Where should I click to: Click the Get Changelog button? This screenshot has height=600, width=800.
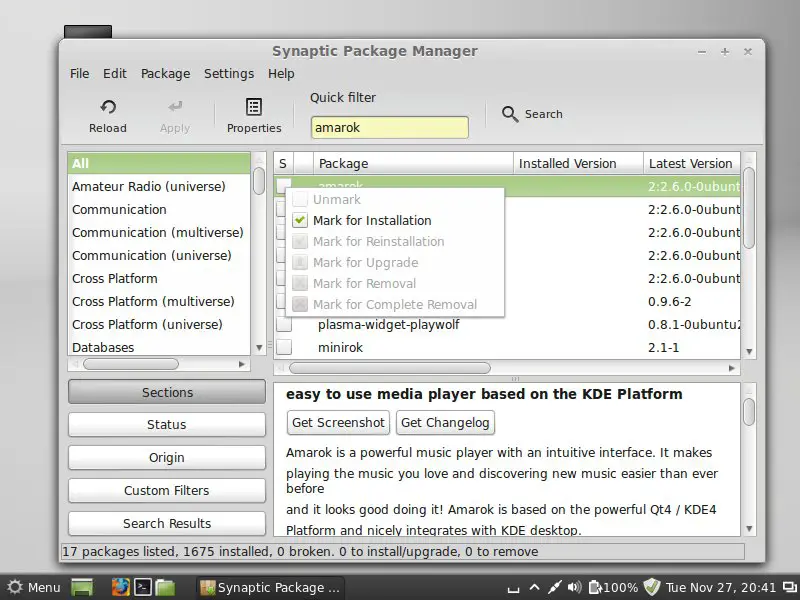[445, 422]
